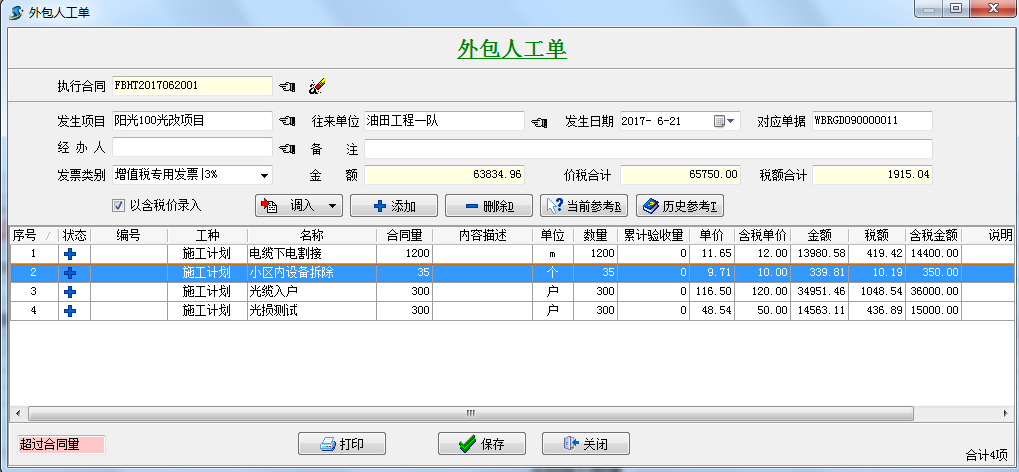Click the pink 超过合同量 legend swatch
The width and height of the screenshot is (1019, 472).
coord(60,444)
